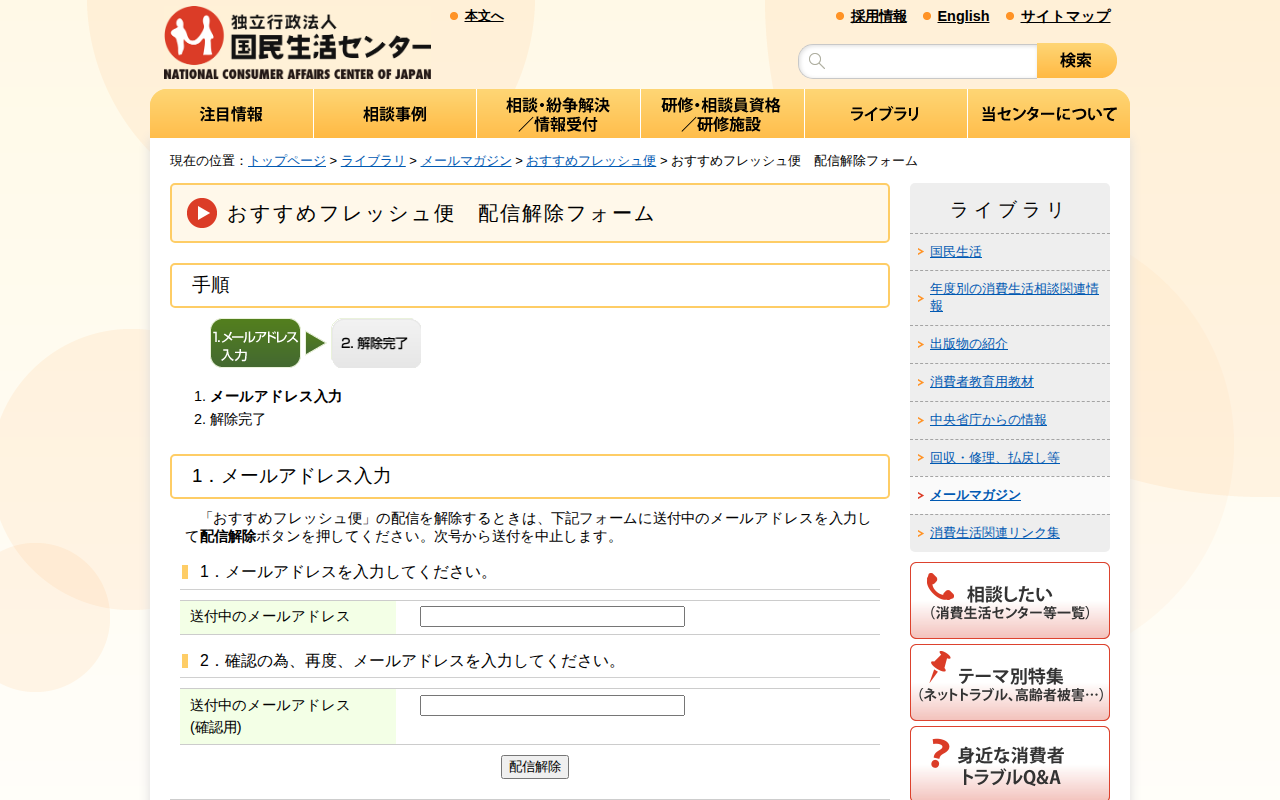Click the 解除完了 list item text

(238, 419)
